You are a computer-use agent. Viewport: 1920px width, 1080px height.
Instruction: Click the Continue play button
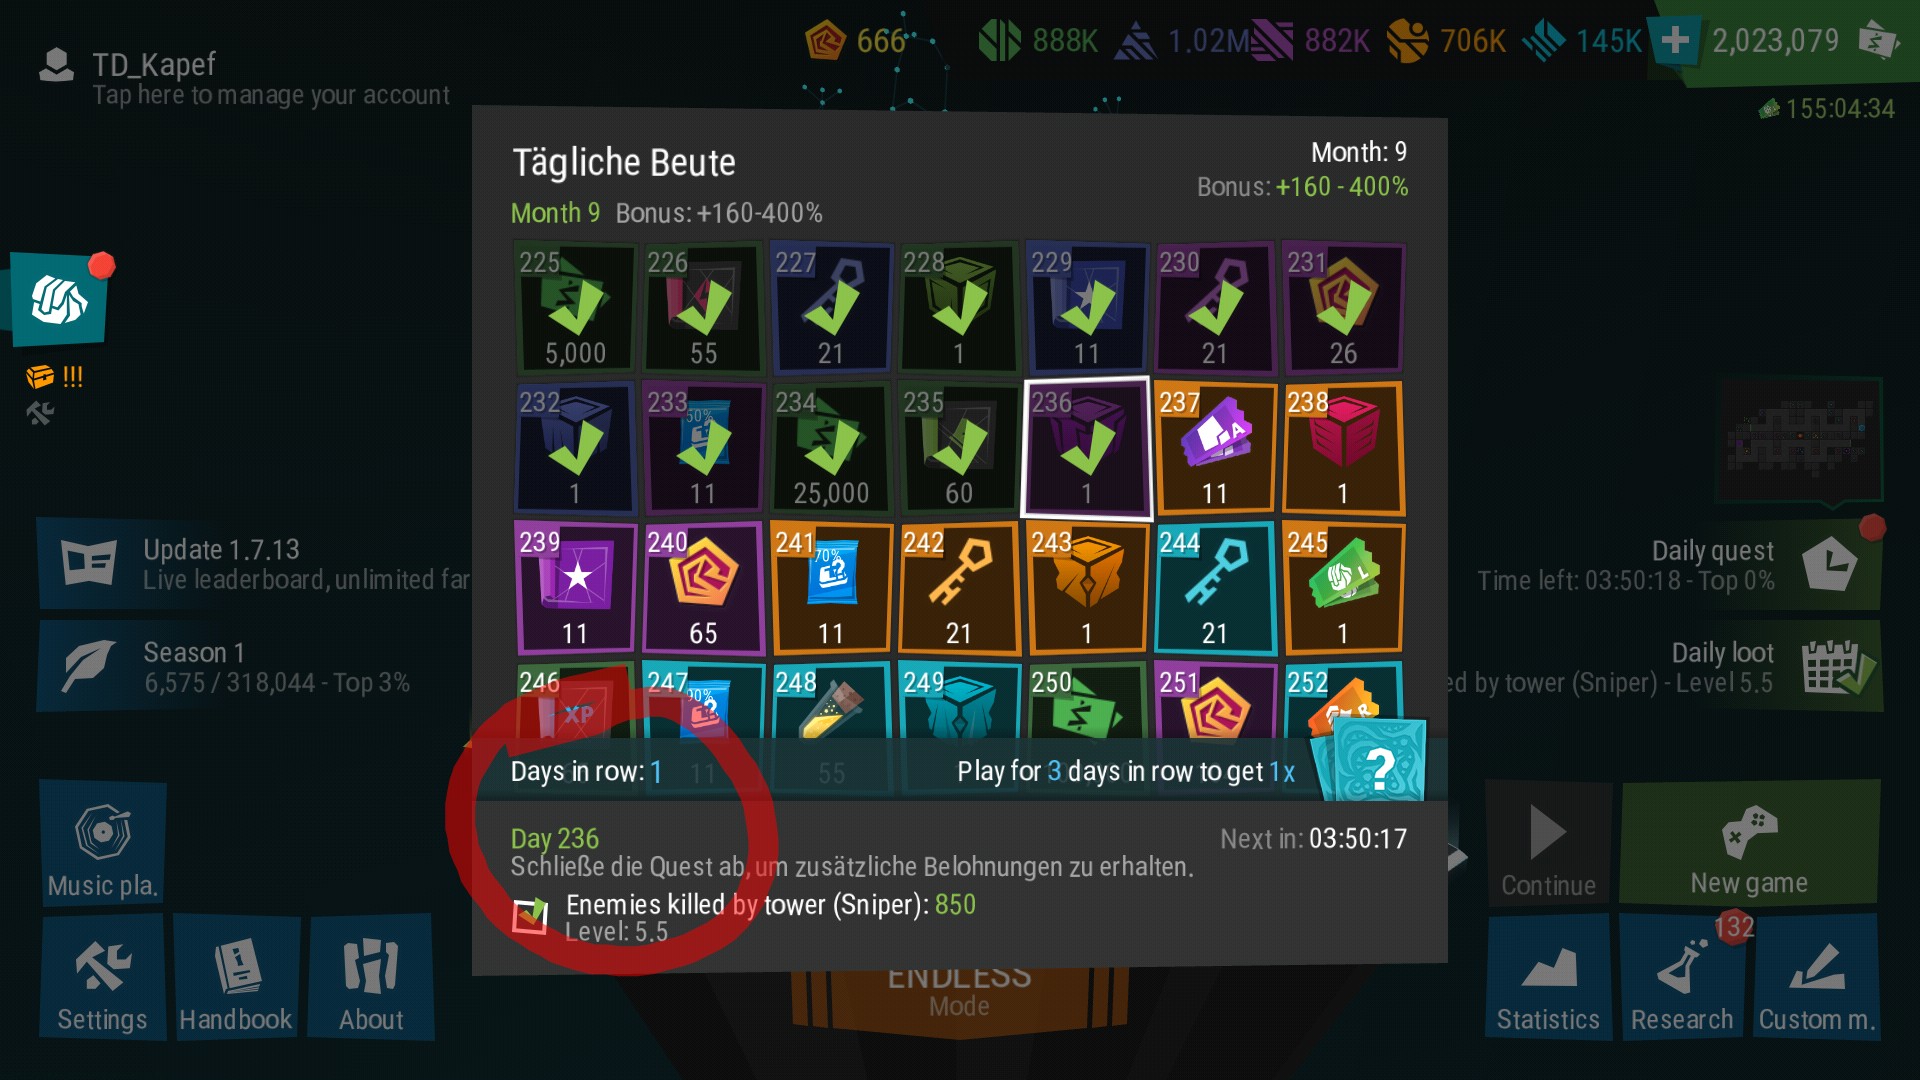coord(1548,843)
